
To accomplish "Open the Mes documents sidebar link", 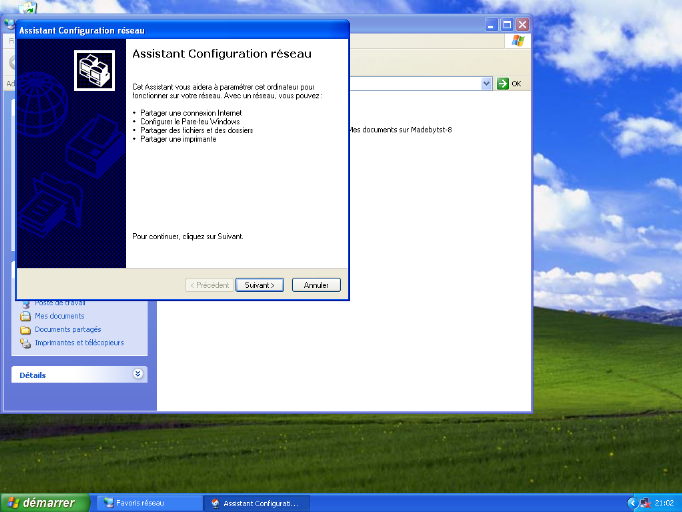I will [x=59, y=316].
